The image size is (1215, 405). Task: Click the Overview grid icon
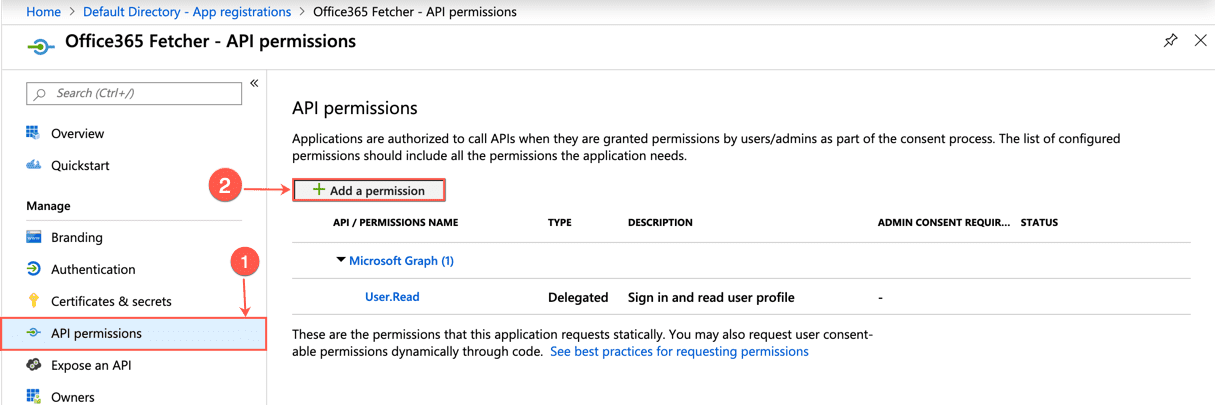(33, 133)
